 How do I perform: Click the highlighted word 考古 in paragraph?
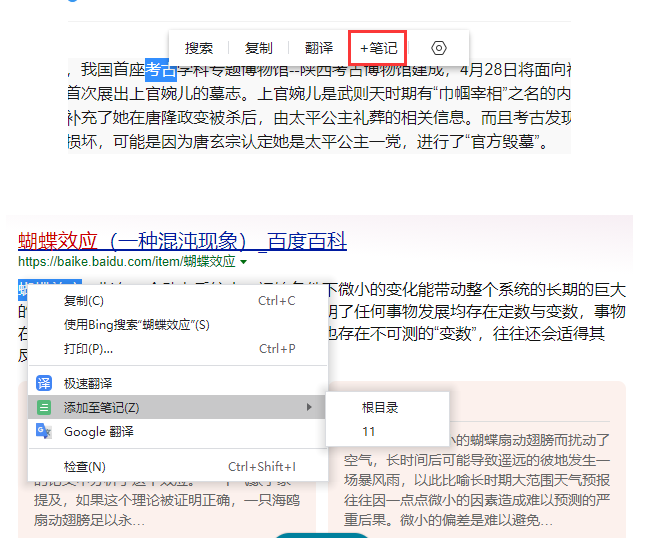click(x=160, y=70)
